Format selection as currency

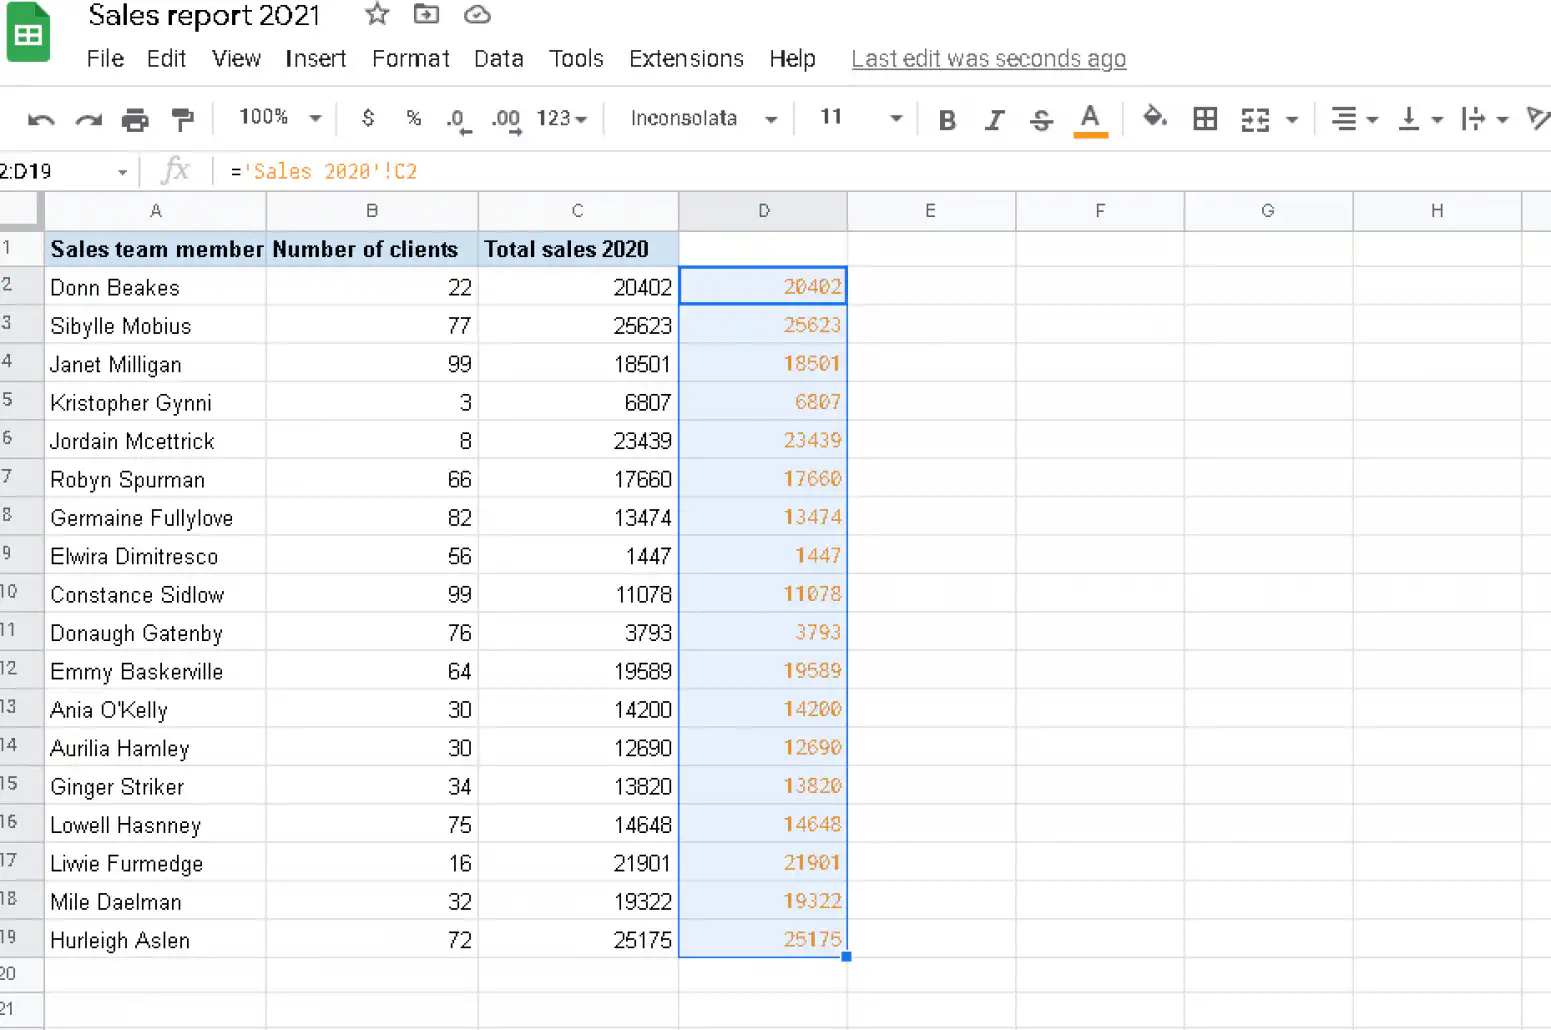click(368, 118)
